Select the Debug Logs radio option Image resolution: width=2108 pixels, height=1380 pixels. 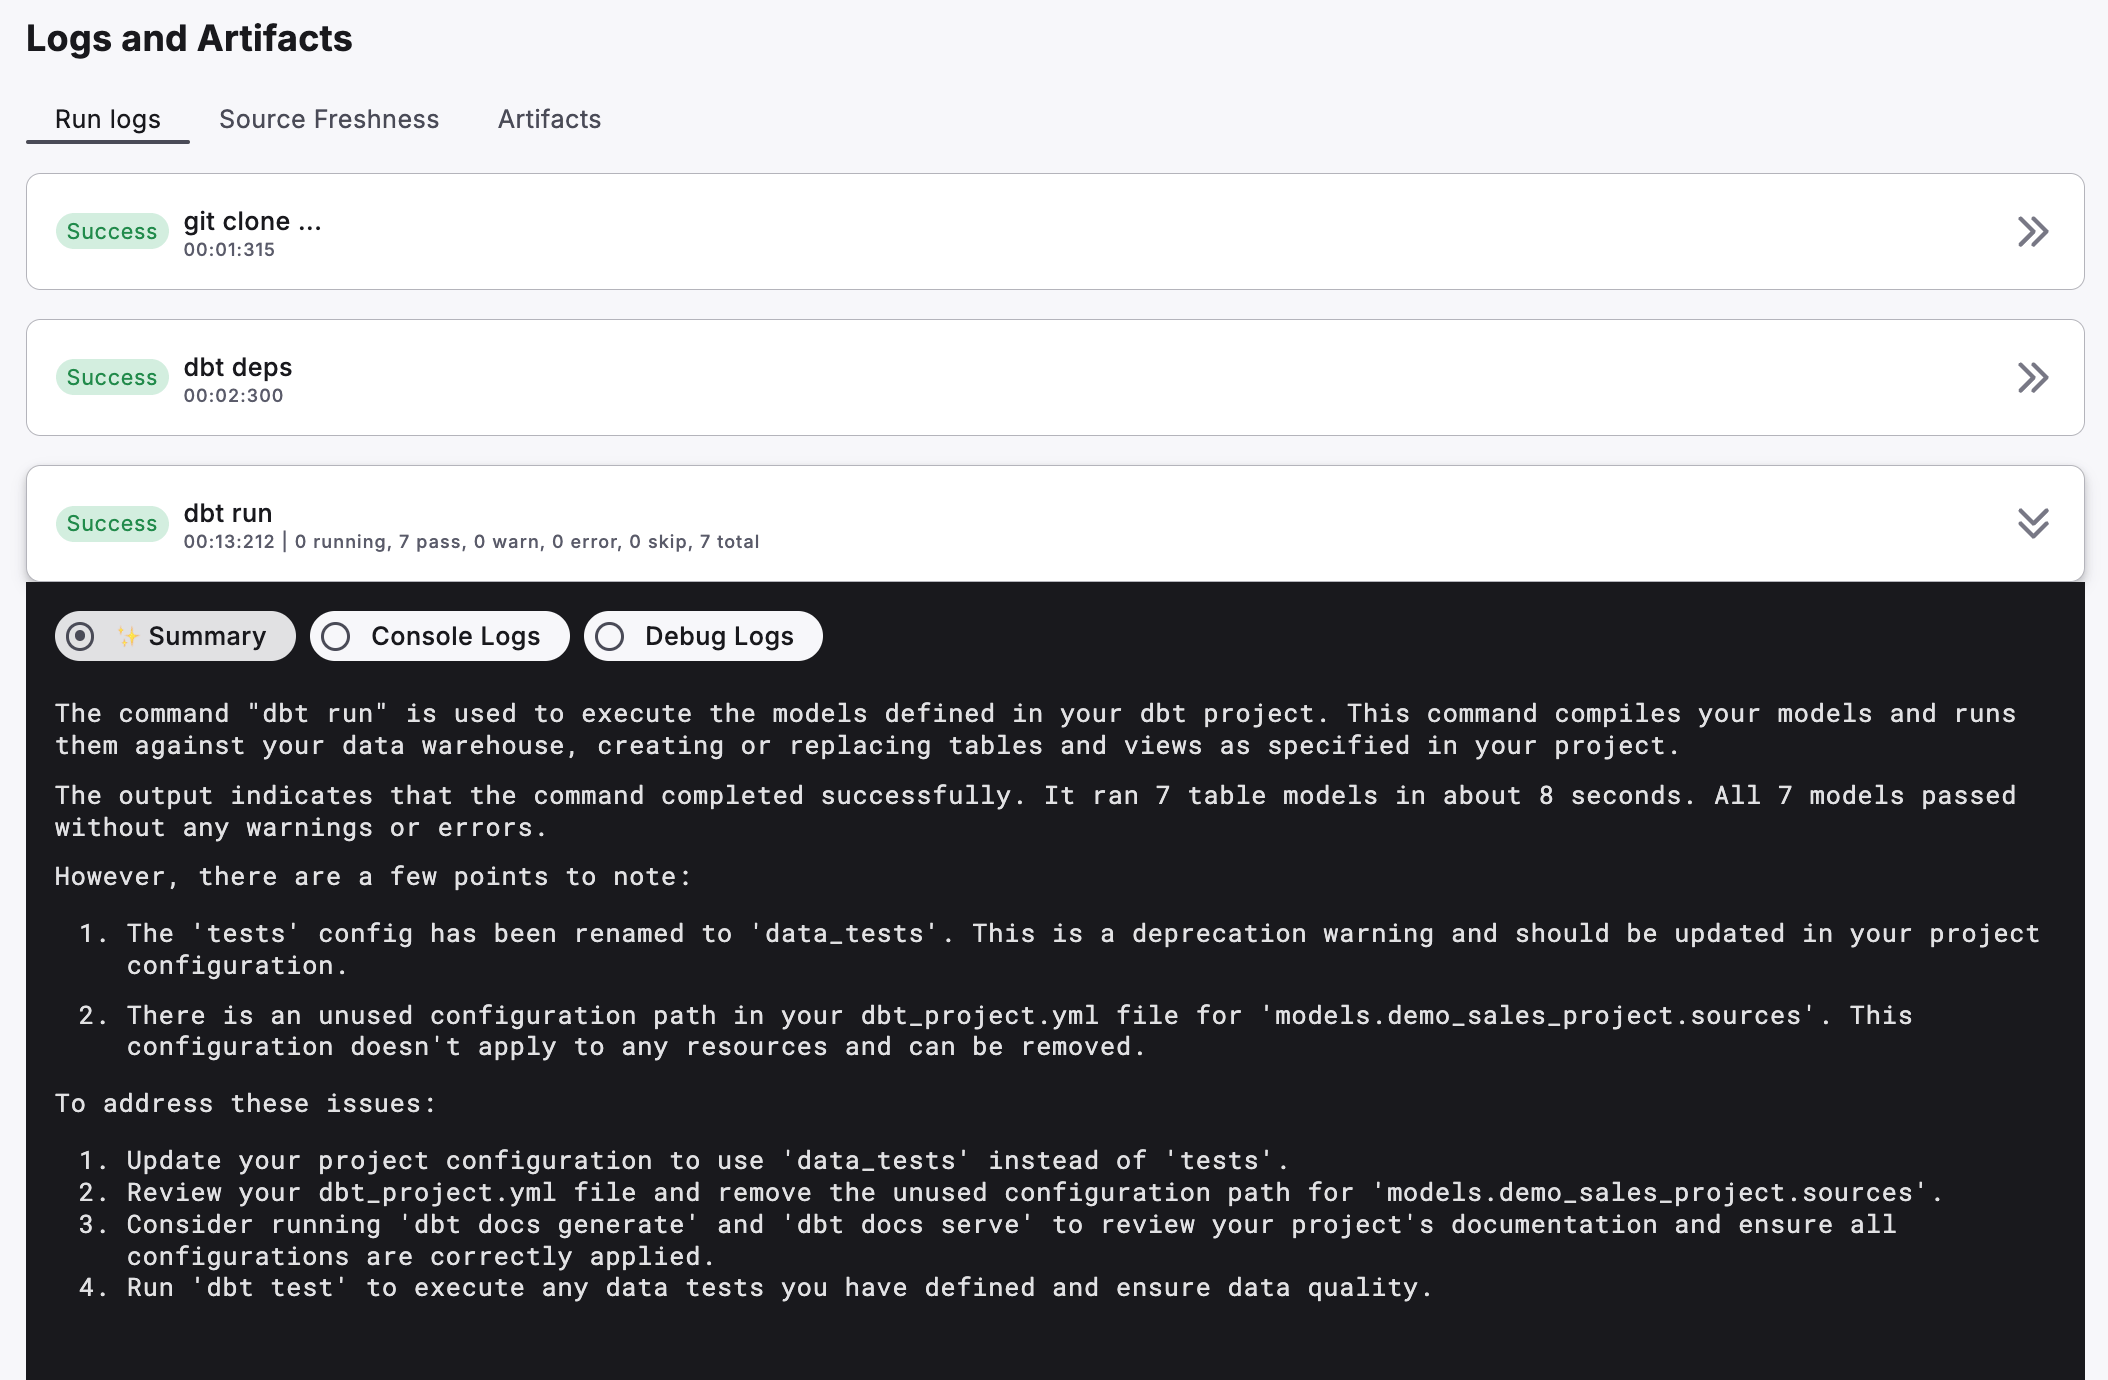(x=703, y=636)
